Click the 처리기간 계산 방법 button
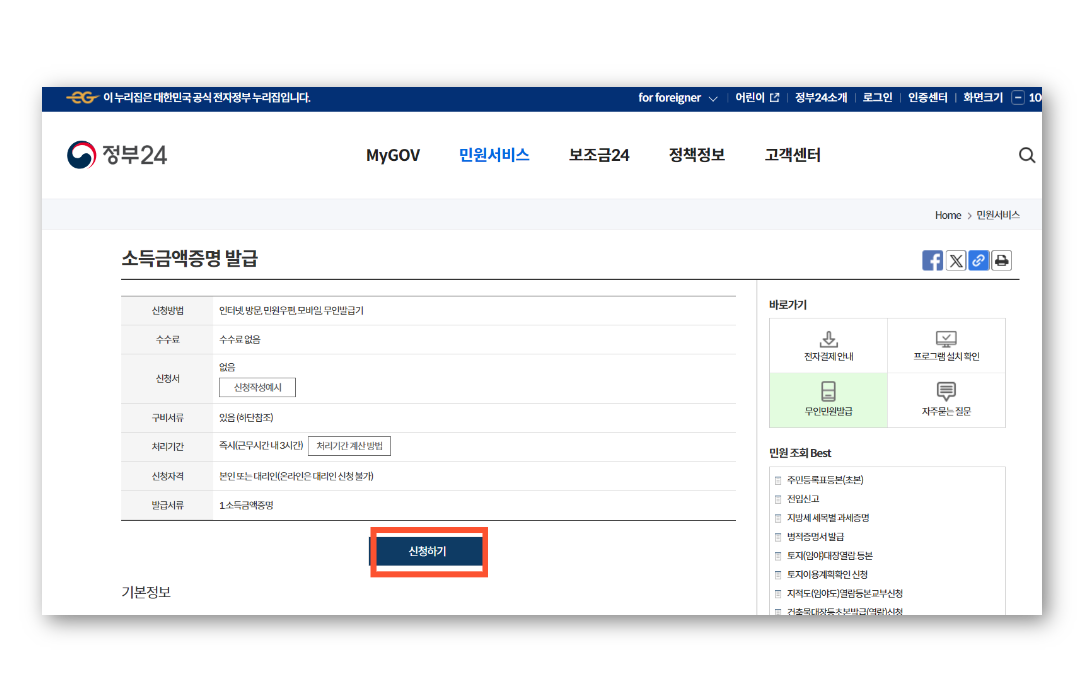The height and width of the screenshot is (700, 1080). [349, 446]
